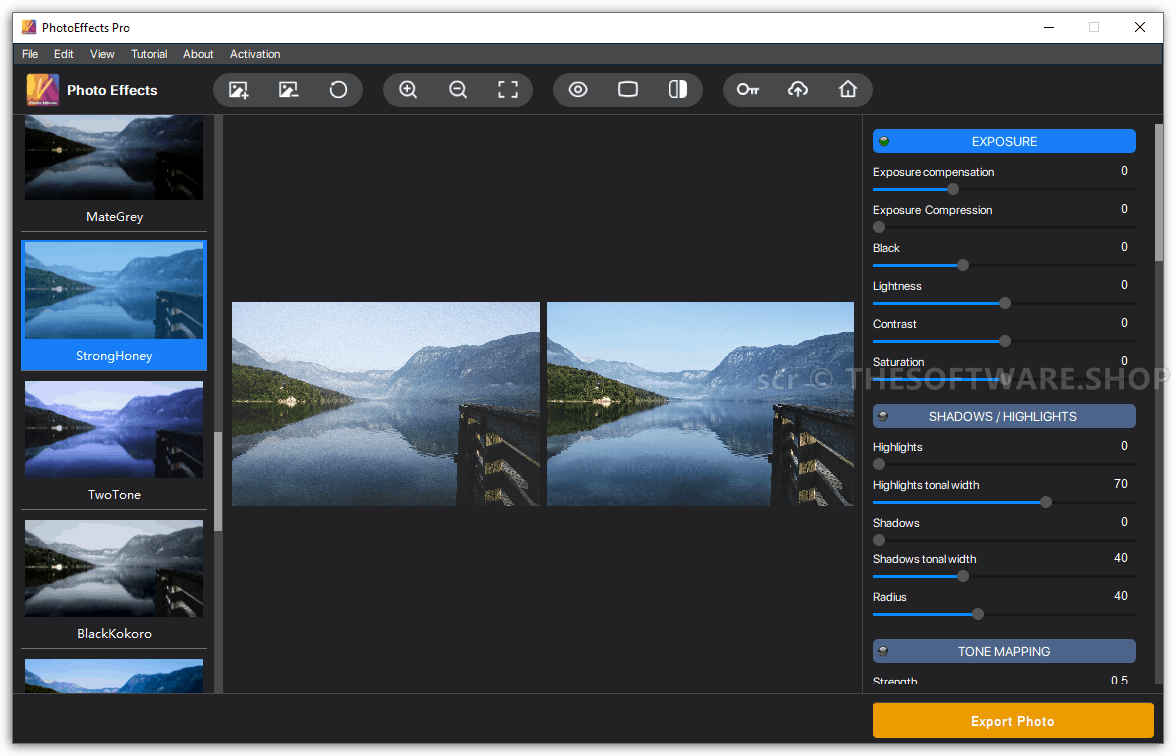Click the home icon in toolbar
1176x756 pixels.
848,90
